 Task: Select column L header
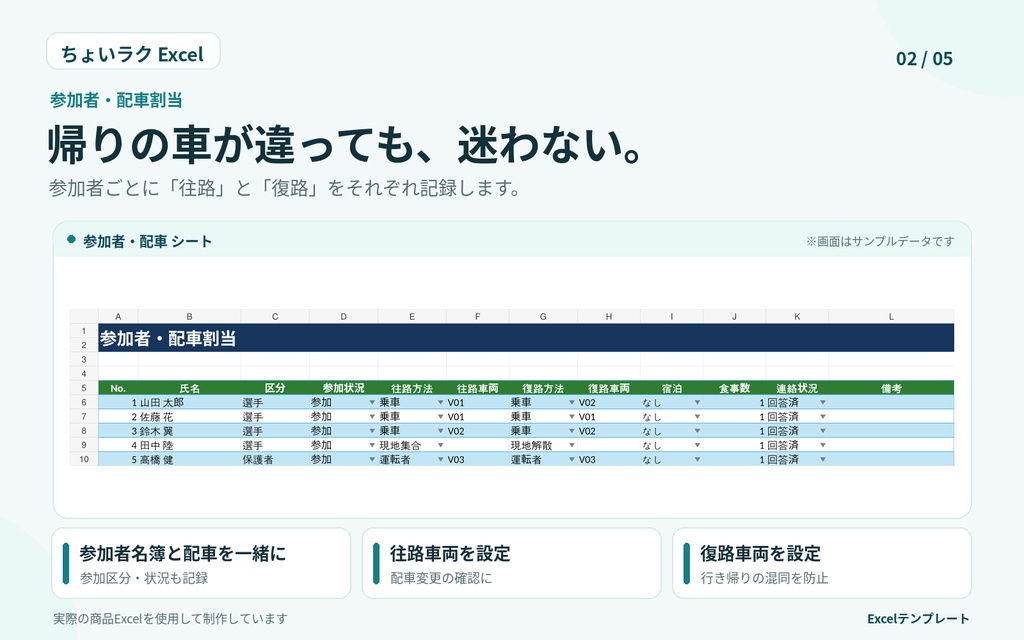891,317
